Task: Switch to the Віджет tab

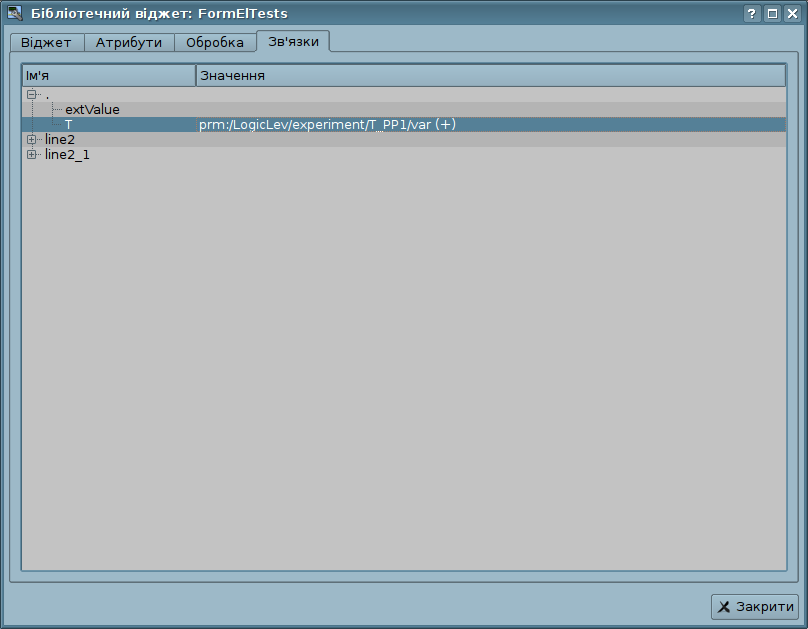Action: (46, 43)
